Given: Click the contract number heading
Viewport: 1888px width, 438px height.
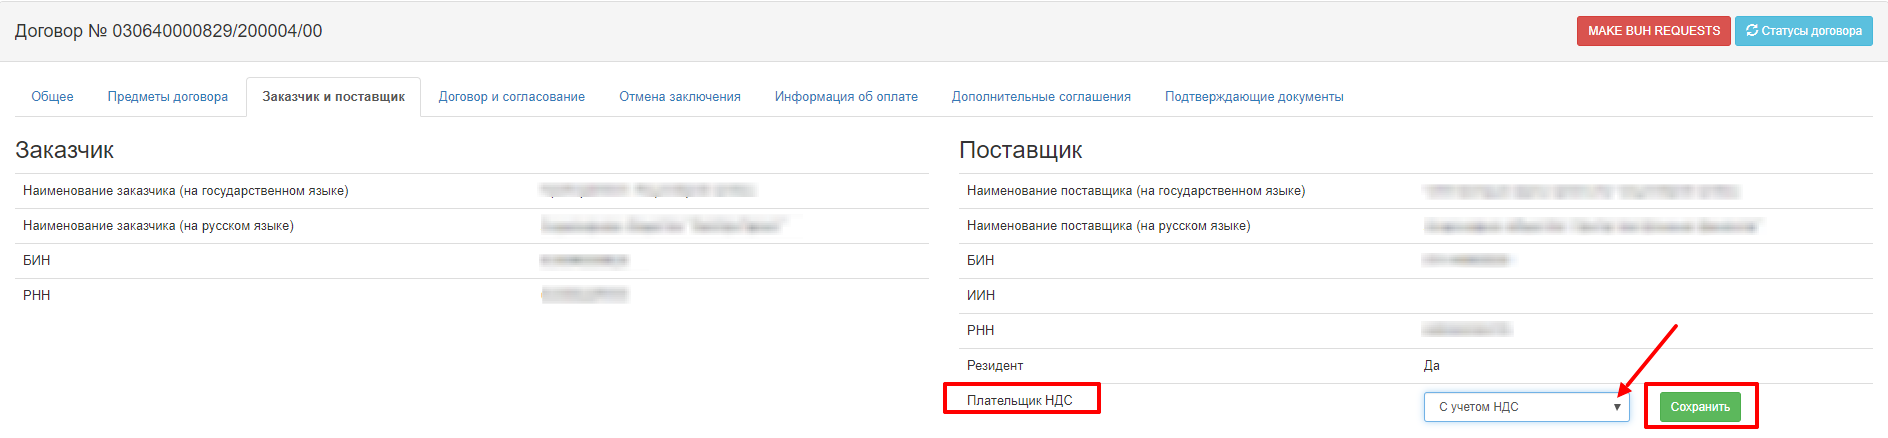Looking at the screenshot, I should click(168, 31).
